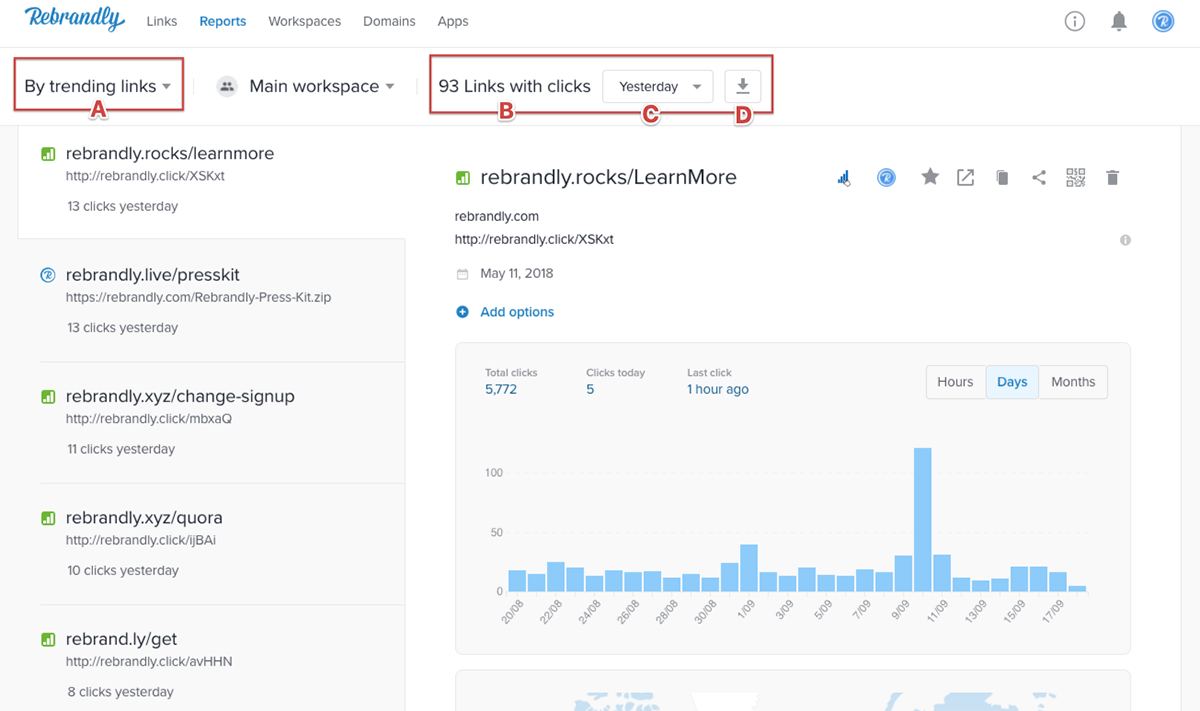Screen dimensions: 1200x711
Task: Click the 93 Links with clicks label
Action: [x=515, y=86]
